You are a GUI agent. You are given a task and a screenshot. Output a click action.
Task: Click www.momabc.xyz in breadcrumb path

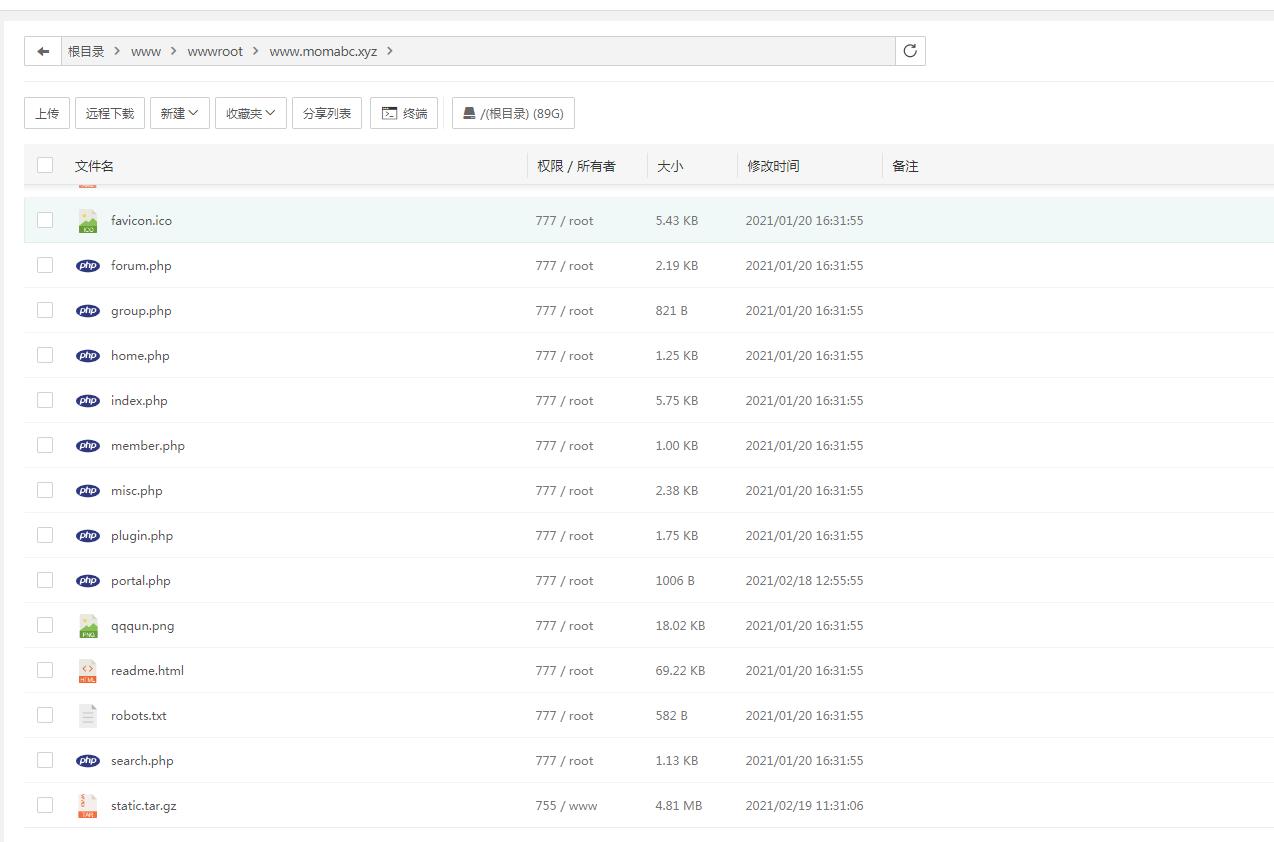pyautogui.click(x=323, y=51)
